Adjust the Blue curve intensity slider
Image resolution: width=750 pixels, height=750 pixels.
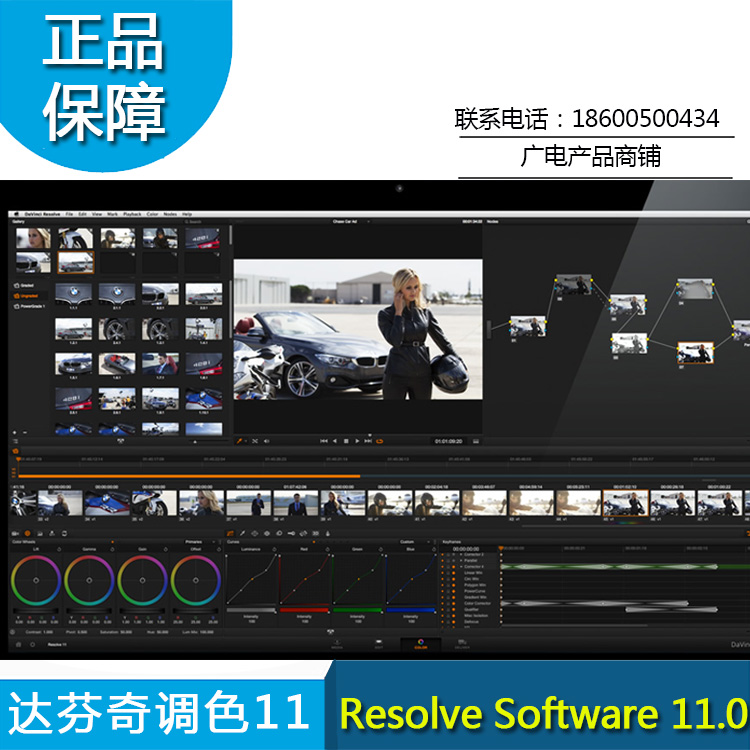tap(411, 610)
